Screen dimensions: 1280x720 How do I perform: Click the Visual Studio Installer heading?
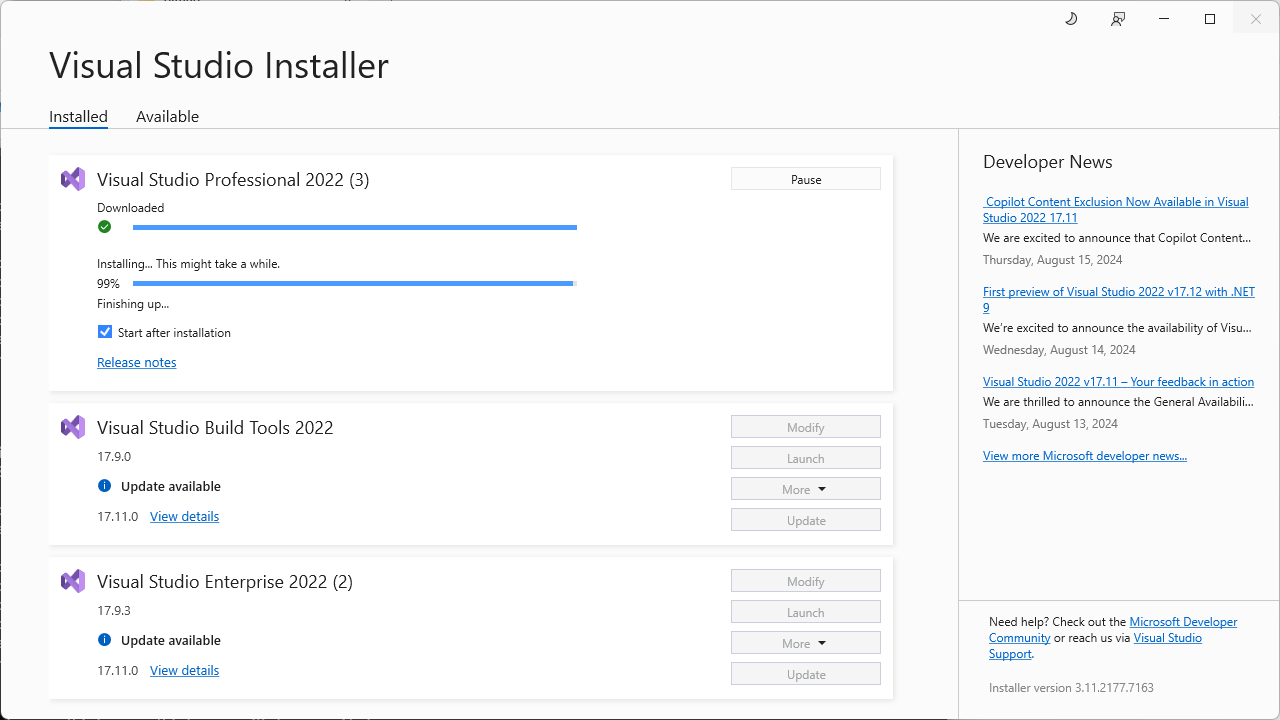pyautogui.click(x=219, y=65)
